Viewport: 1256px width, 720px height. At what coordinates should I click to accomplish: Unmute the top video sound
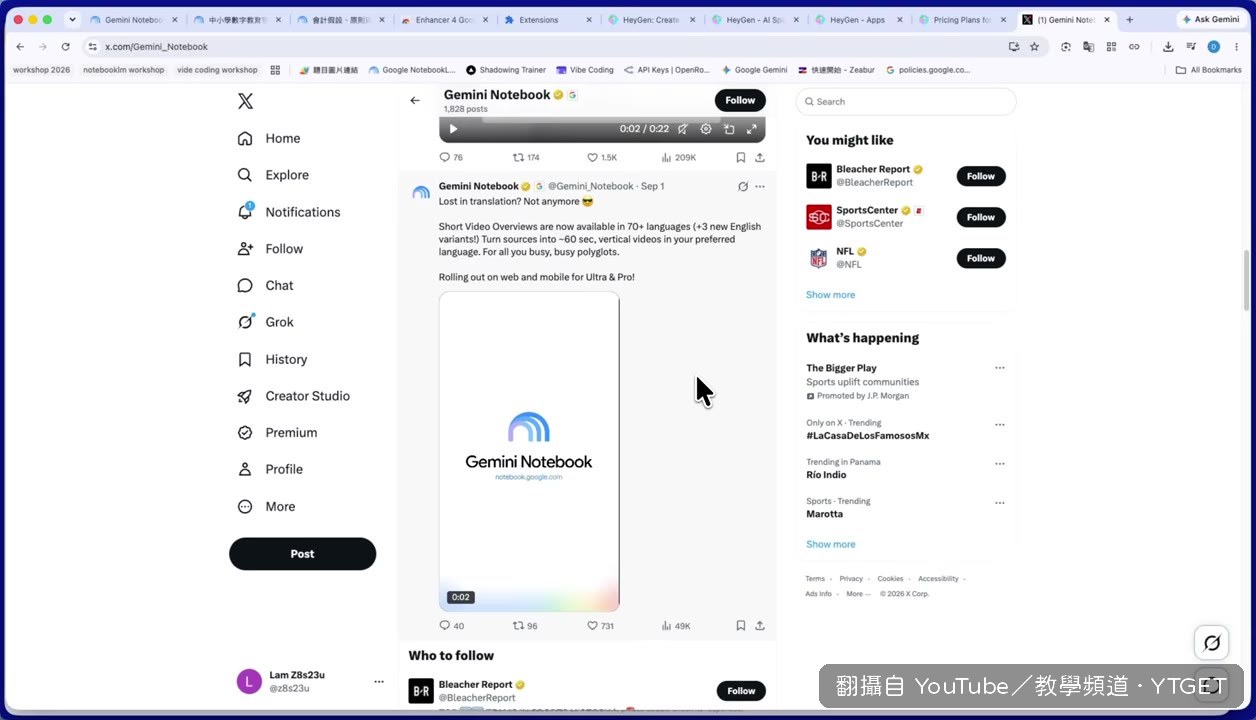click(683, 129)
